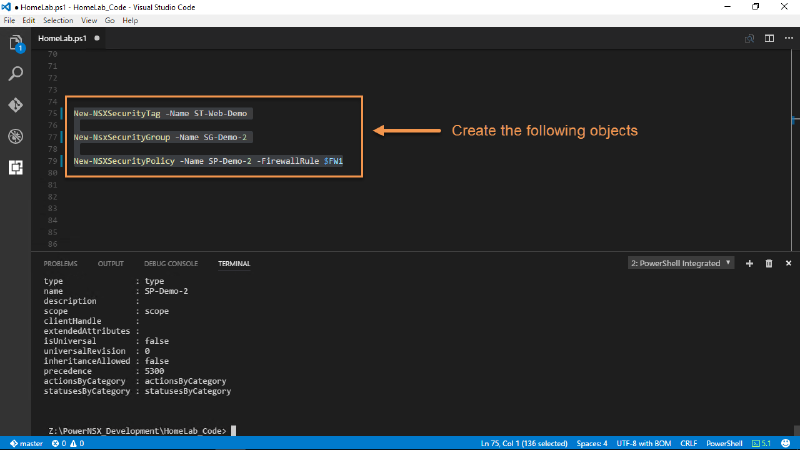Kill the terminal with trash icon

[769, 263]
